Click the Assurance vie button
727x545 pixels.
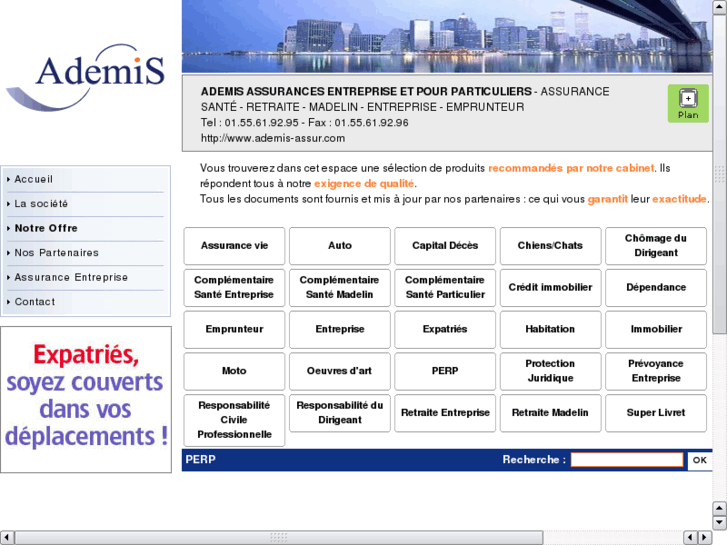pyautogui.click(x=234, y=246)
